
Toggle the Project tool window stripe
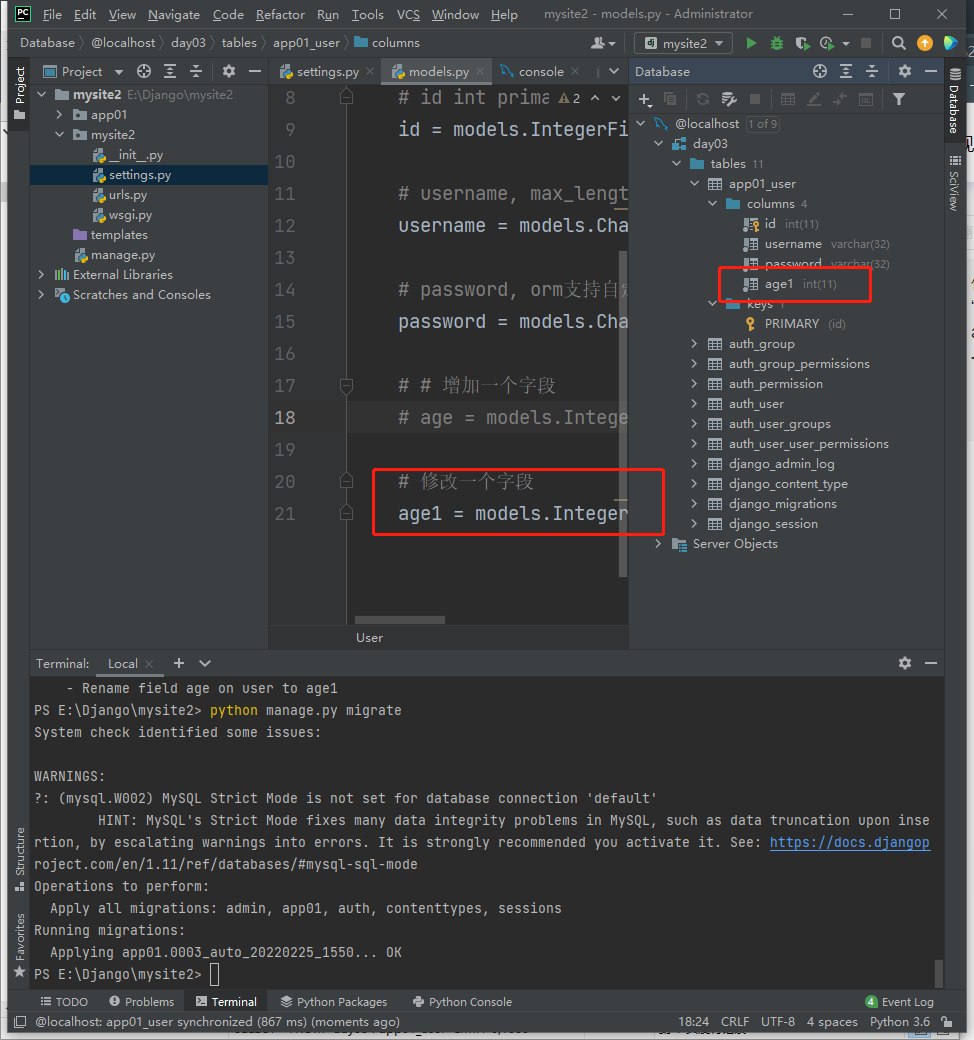pos(20,93)
